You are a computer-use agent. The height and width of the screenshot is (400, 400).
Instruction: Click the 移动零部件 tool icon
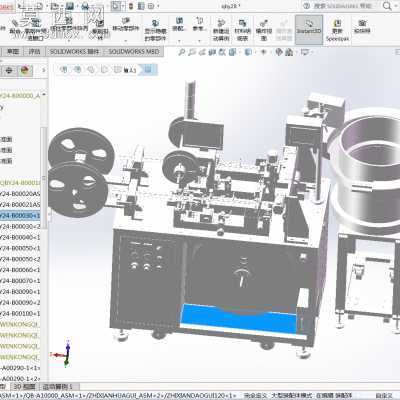pos(125,22)
